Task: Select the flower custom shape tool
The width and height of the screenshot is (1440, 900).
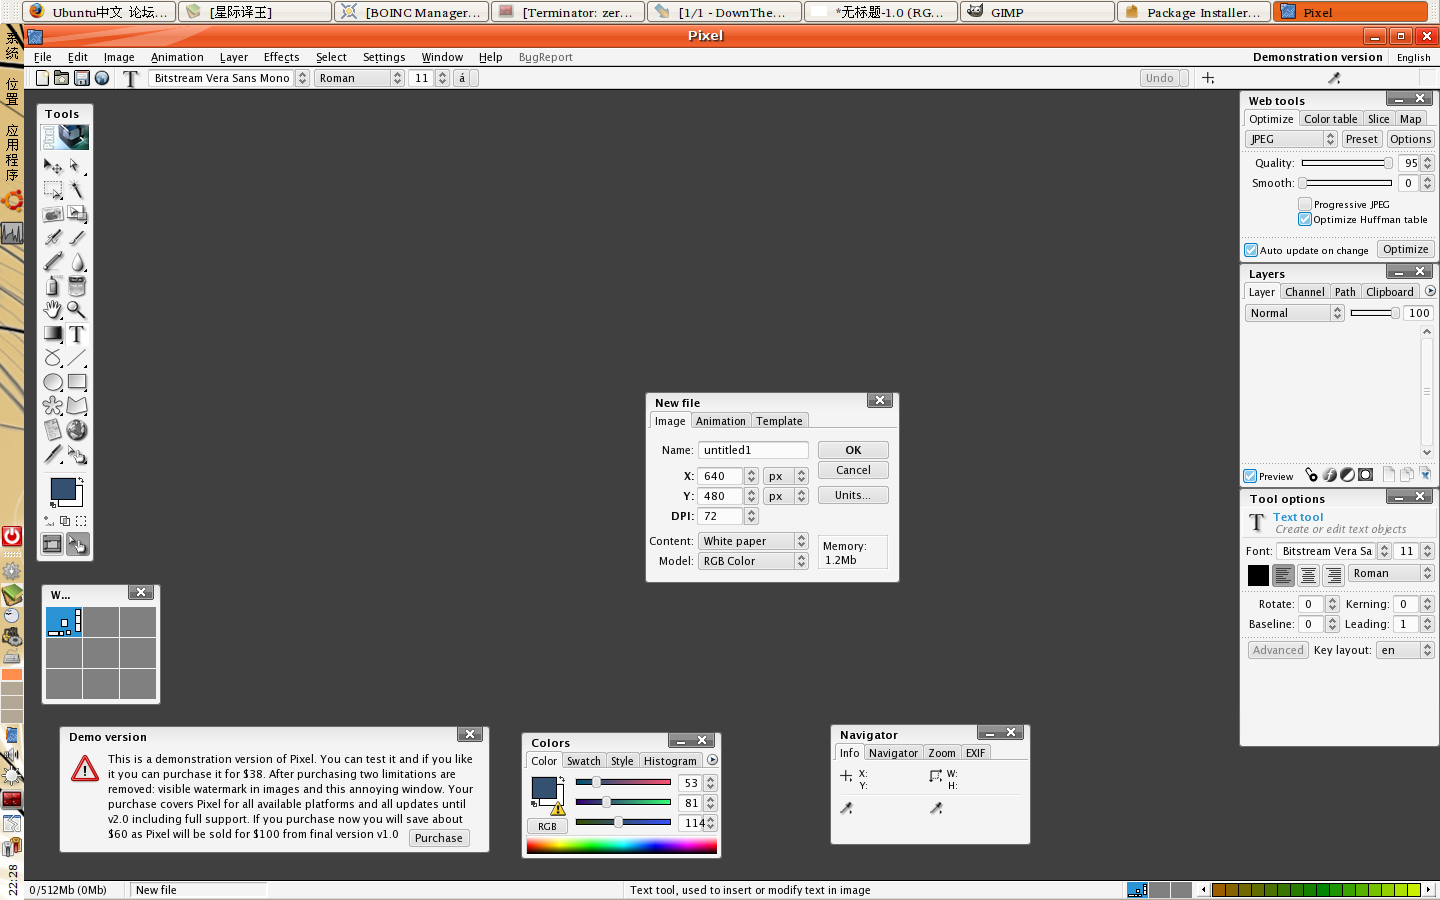Action: (53, 406)
